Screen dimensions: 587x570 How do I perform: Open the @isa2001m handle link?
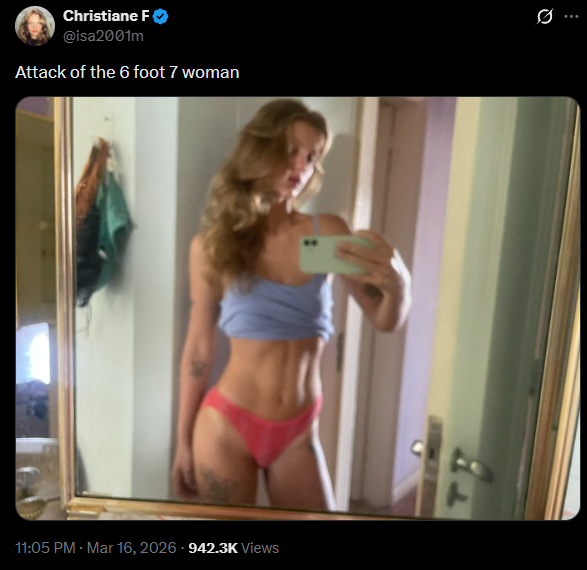tap(103, 36)
